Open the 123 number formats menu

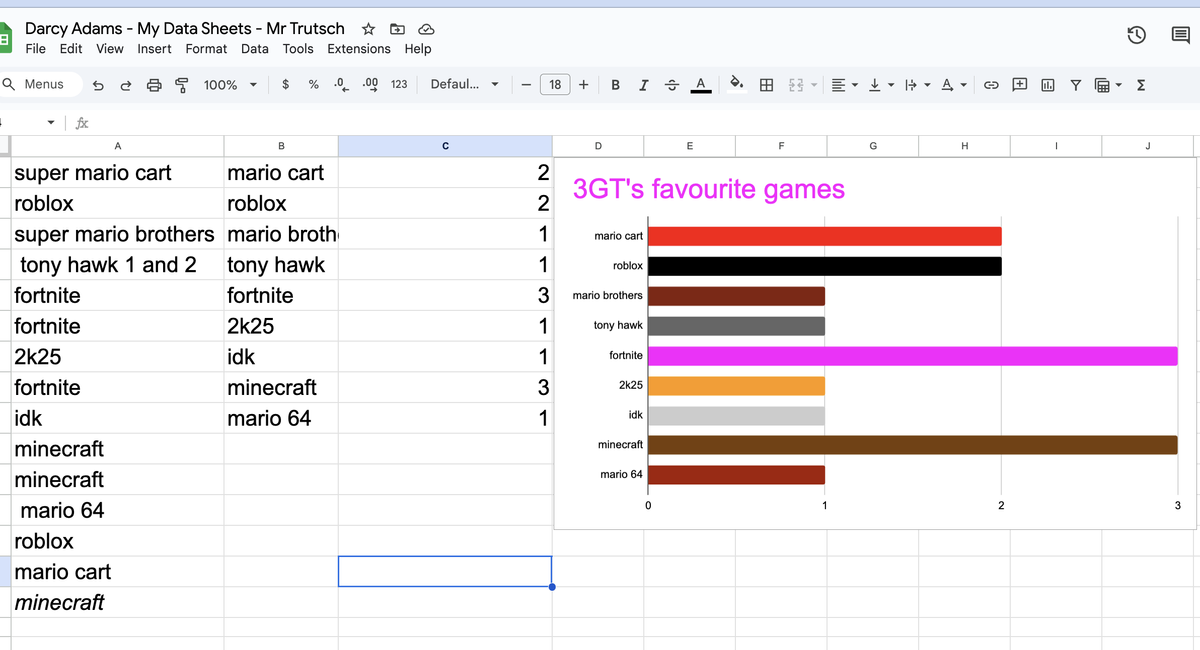point(399,84)
